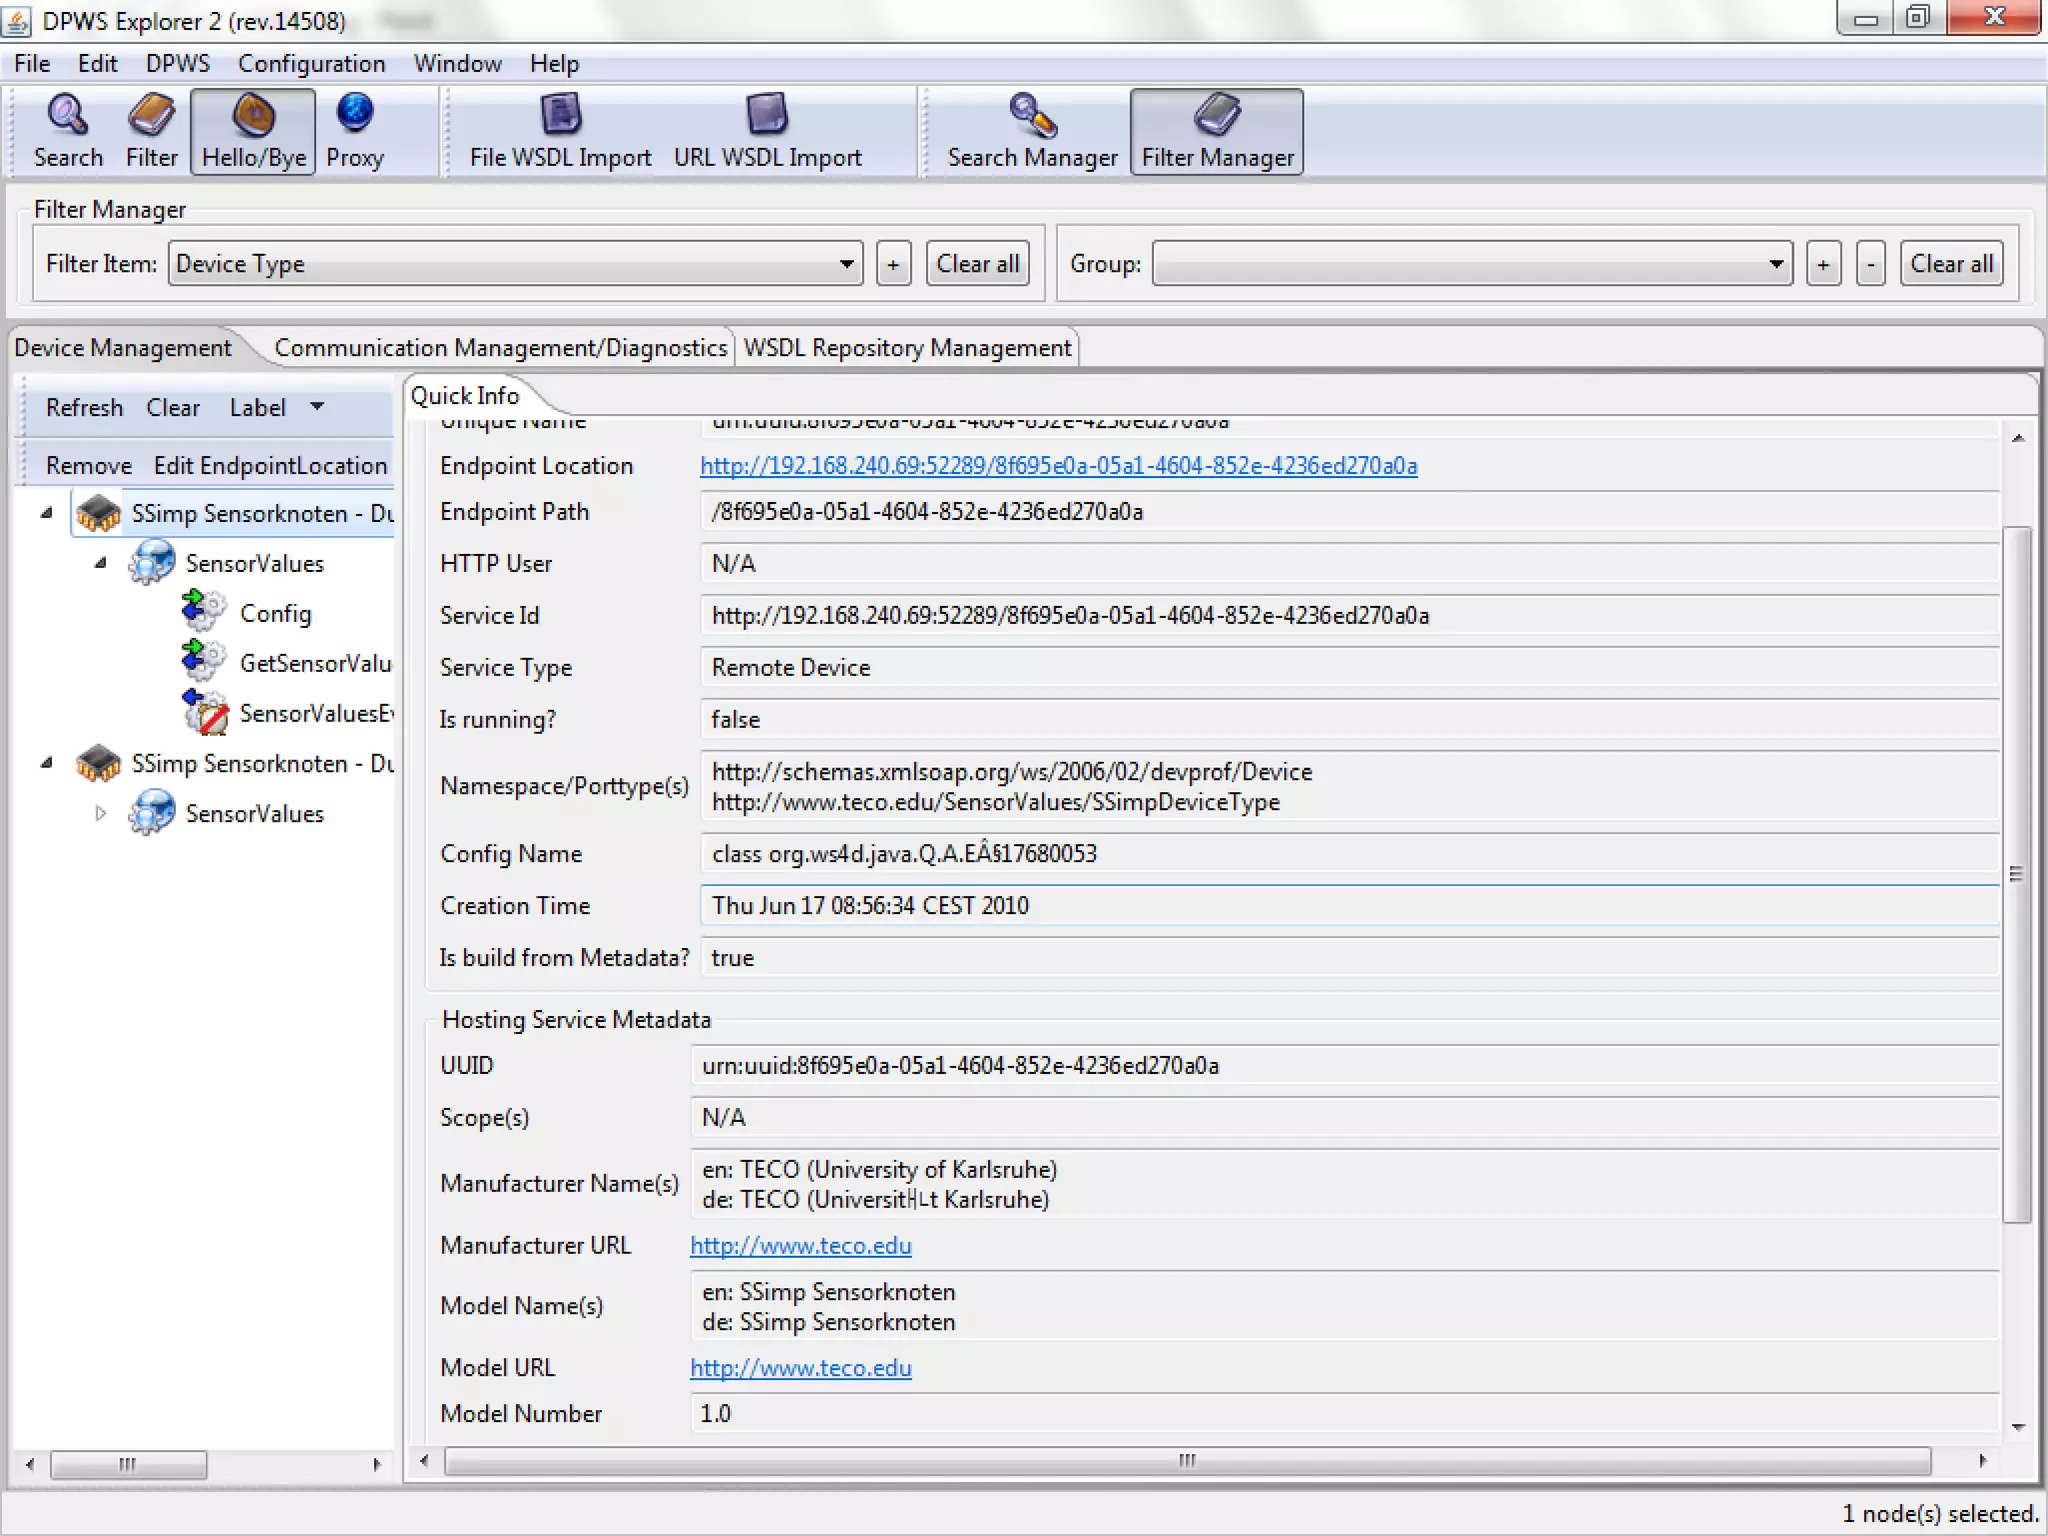2048x1536 pixels.
Task: Open the Search Manager tool
Action: [1032, 131]
